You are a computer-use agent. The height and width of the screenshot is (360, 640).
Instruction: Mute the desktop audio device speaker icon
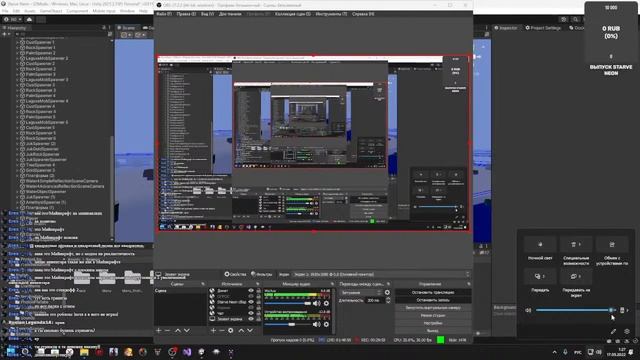click(316, 324)
